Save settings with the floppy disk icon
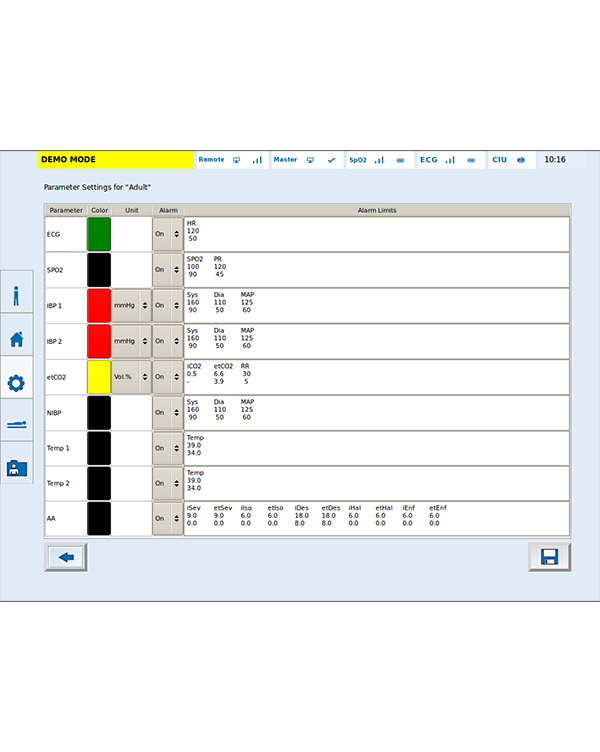The width and height of the screenshot is (600, 752). click(549, 557)
